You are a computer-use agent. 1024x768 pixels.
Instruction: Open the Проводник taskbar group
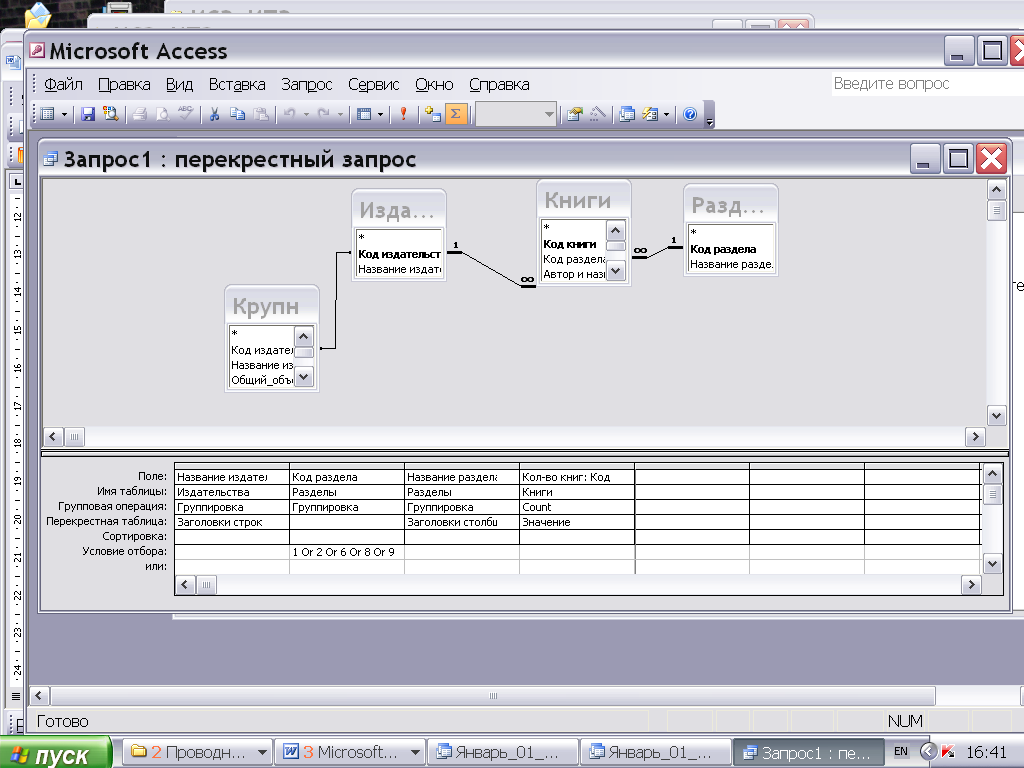pyautogui.click(x=198, y=752)
